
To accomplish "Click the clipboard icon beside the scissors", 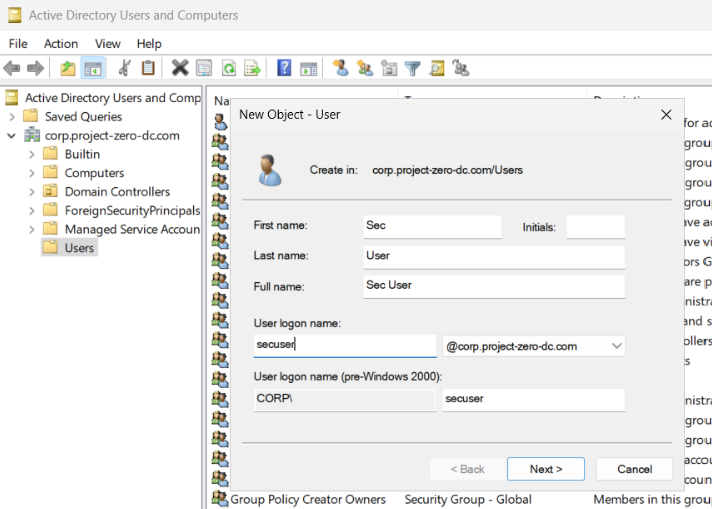I will point(148,68).
